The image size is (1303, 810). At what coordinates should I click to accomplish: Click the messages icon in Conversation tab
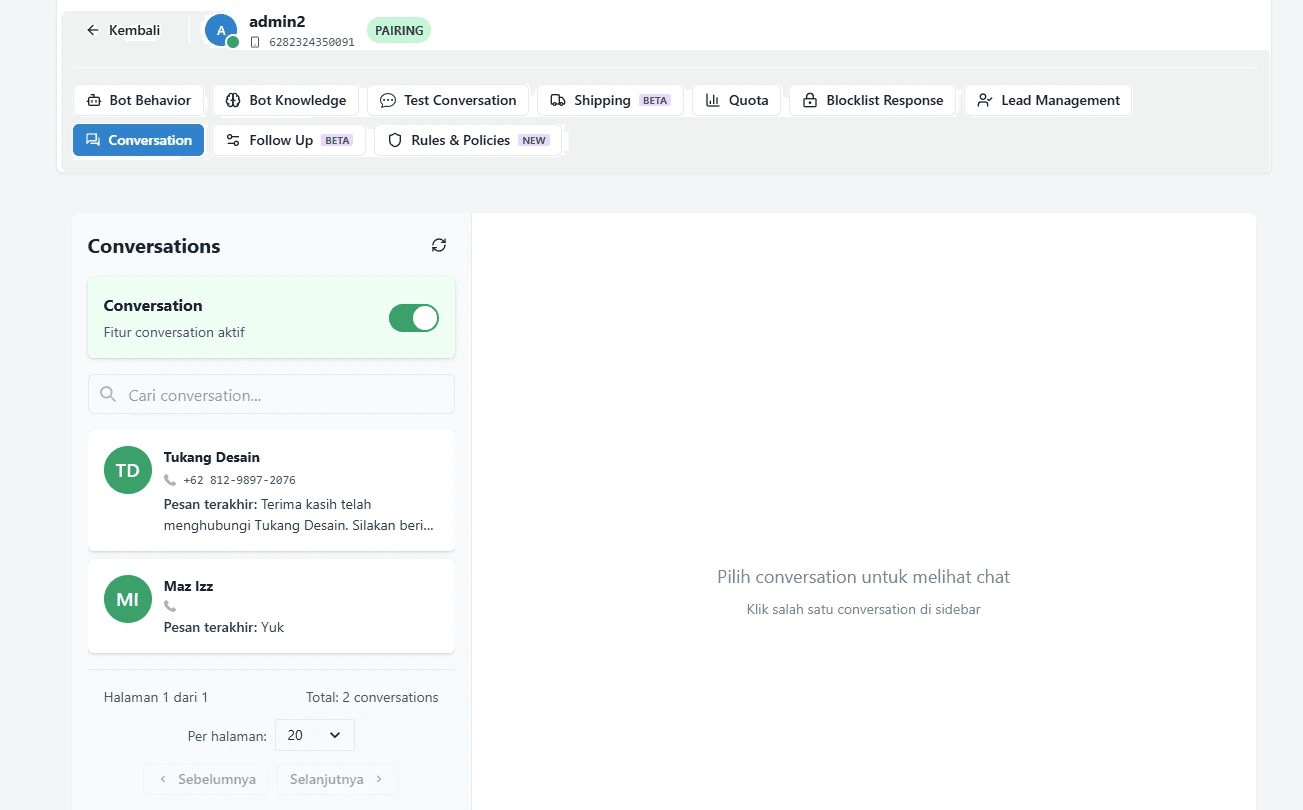pos(93,140)
